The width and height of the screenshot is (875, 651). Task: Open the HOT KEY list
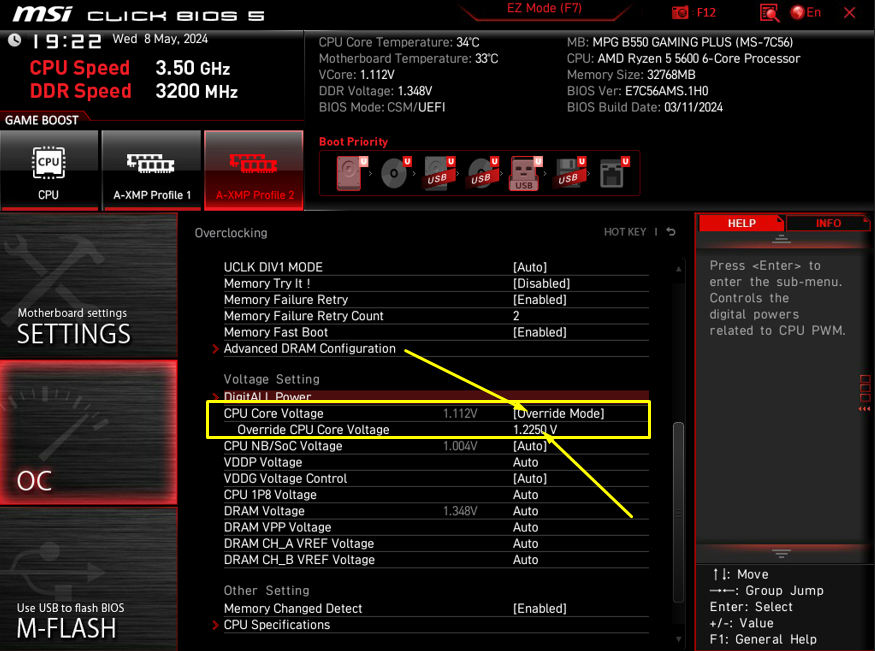pyautogui.click(x=624, y=232)
